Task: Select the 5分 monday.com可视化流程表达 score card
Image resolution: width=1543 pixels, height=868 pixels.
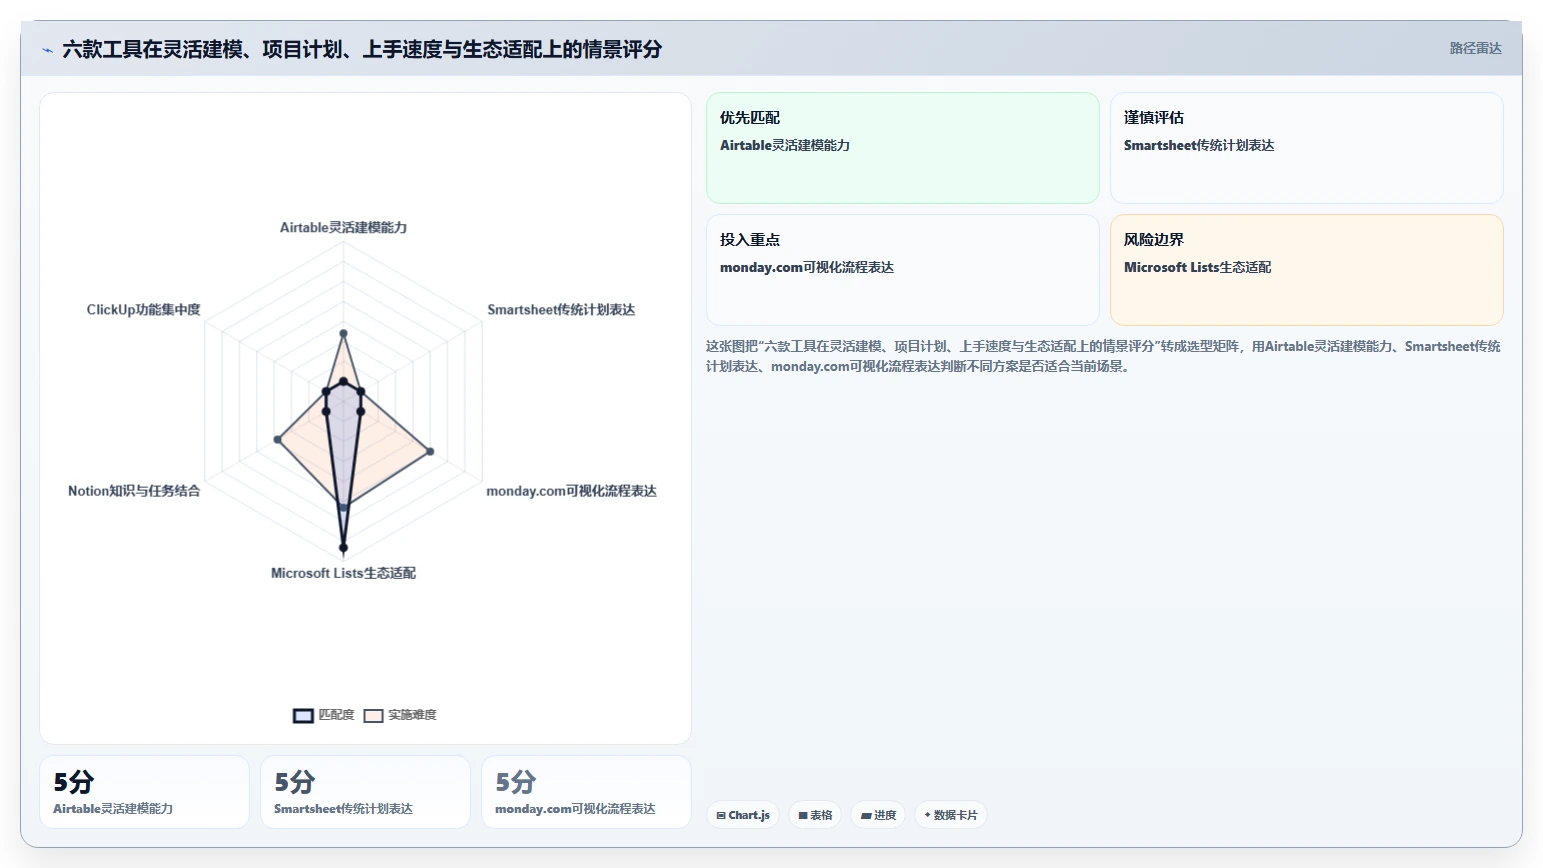Action: 586,792
